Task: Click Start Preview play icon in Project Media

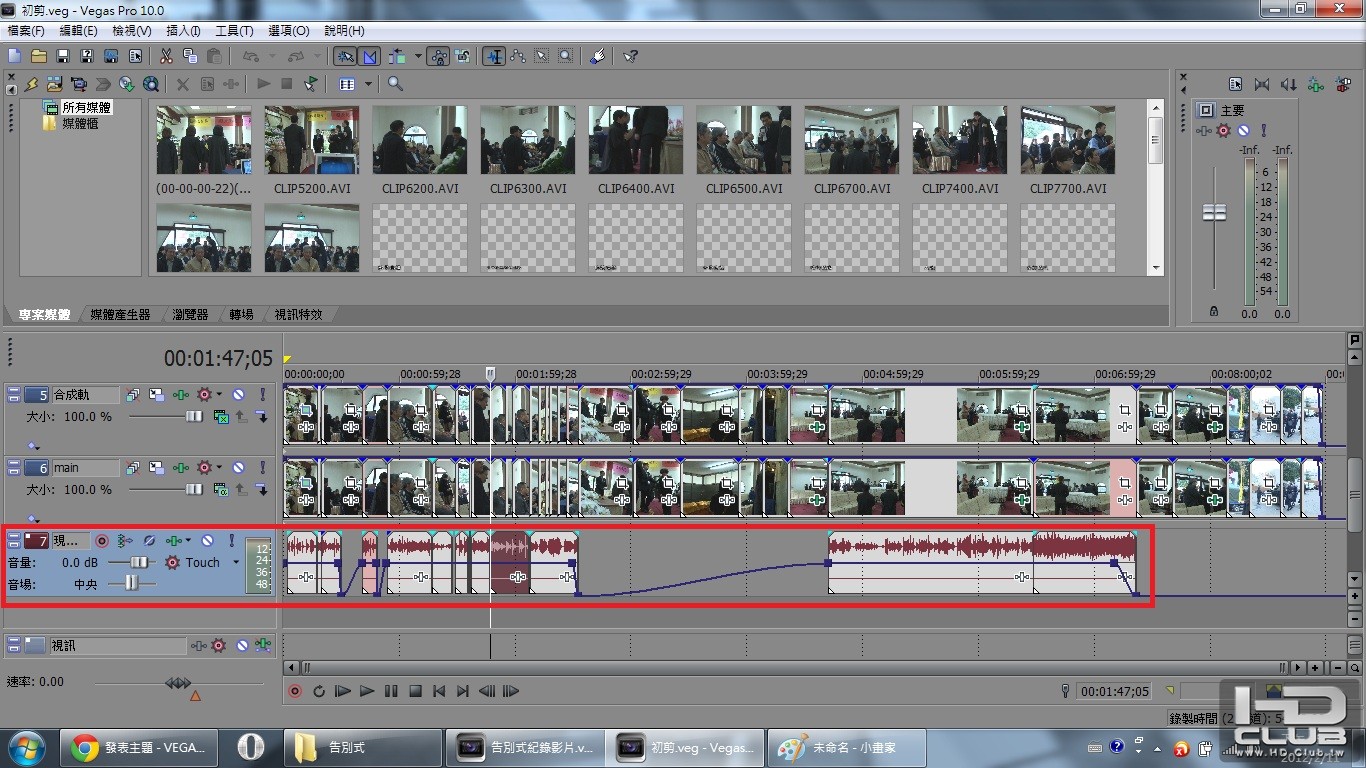Action: 263,84
